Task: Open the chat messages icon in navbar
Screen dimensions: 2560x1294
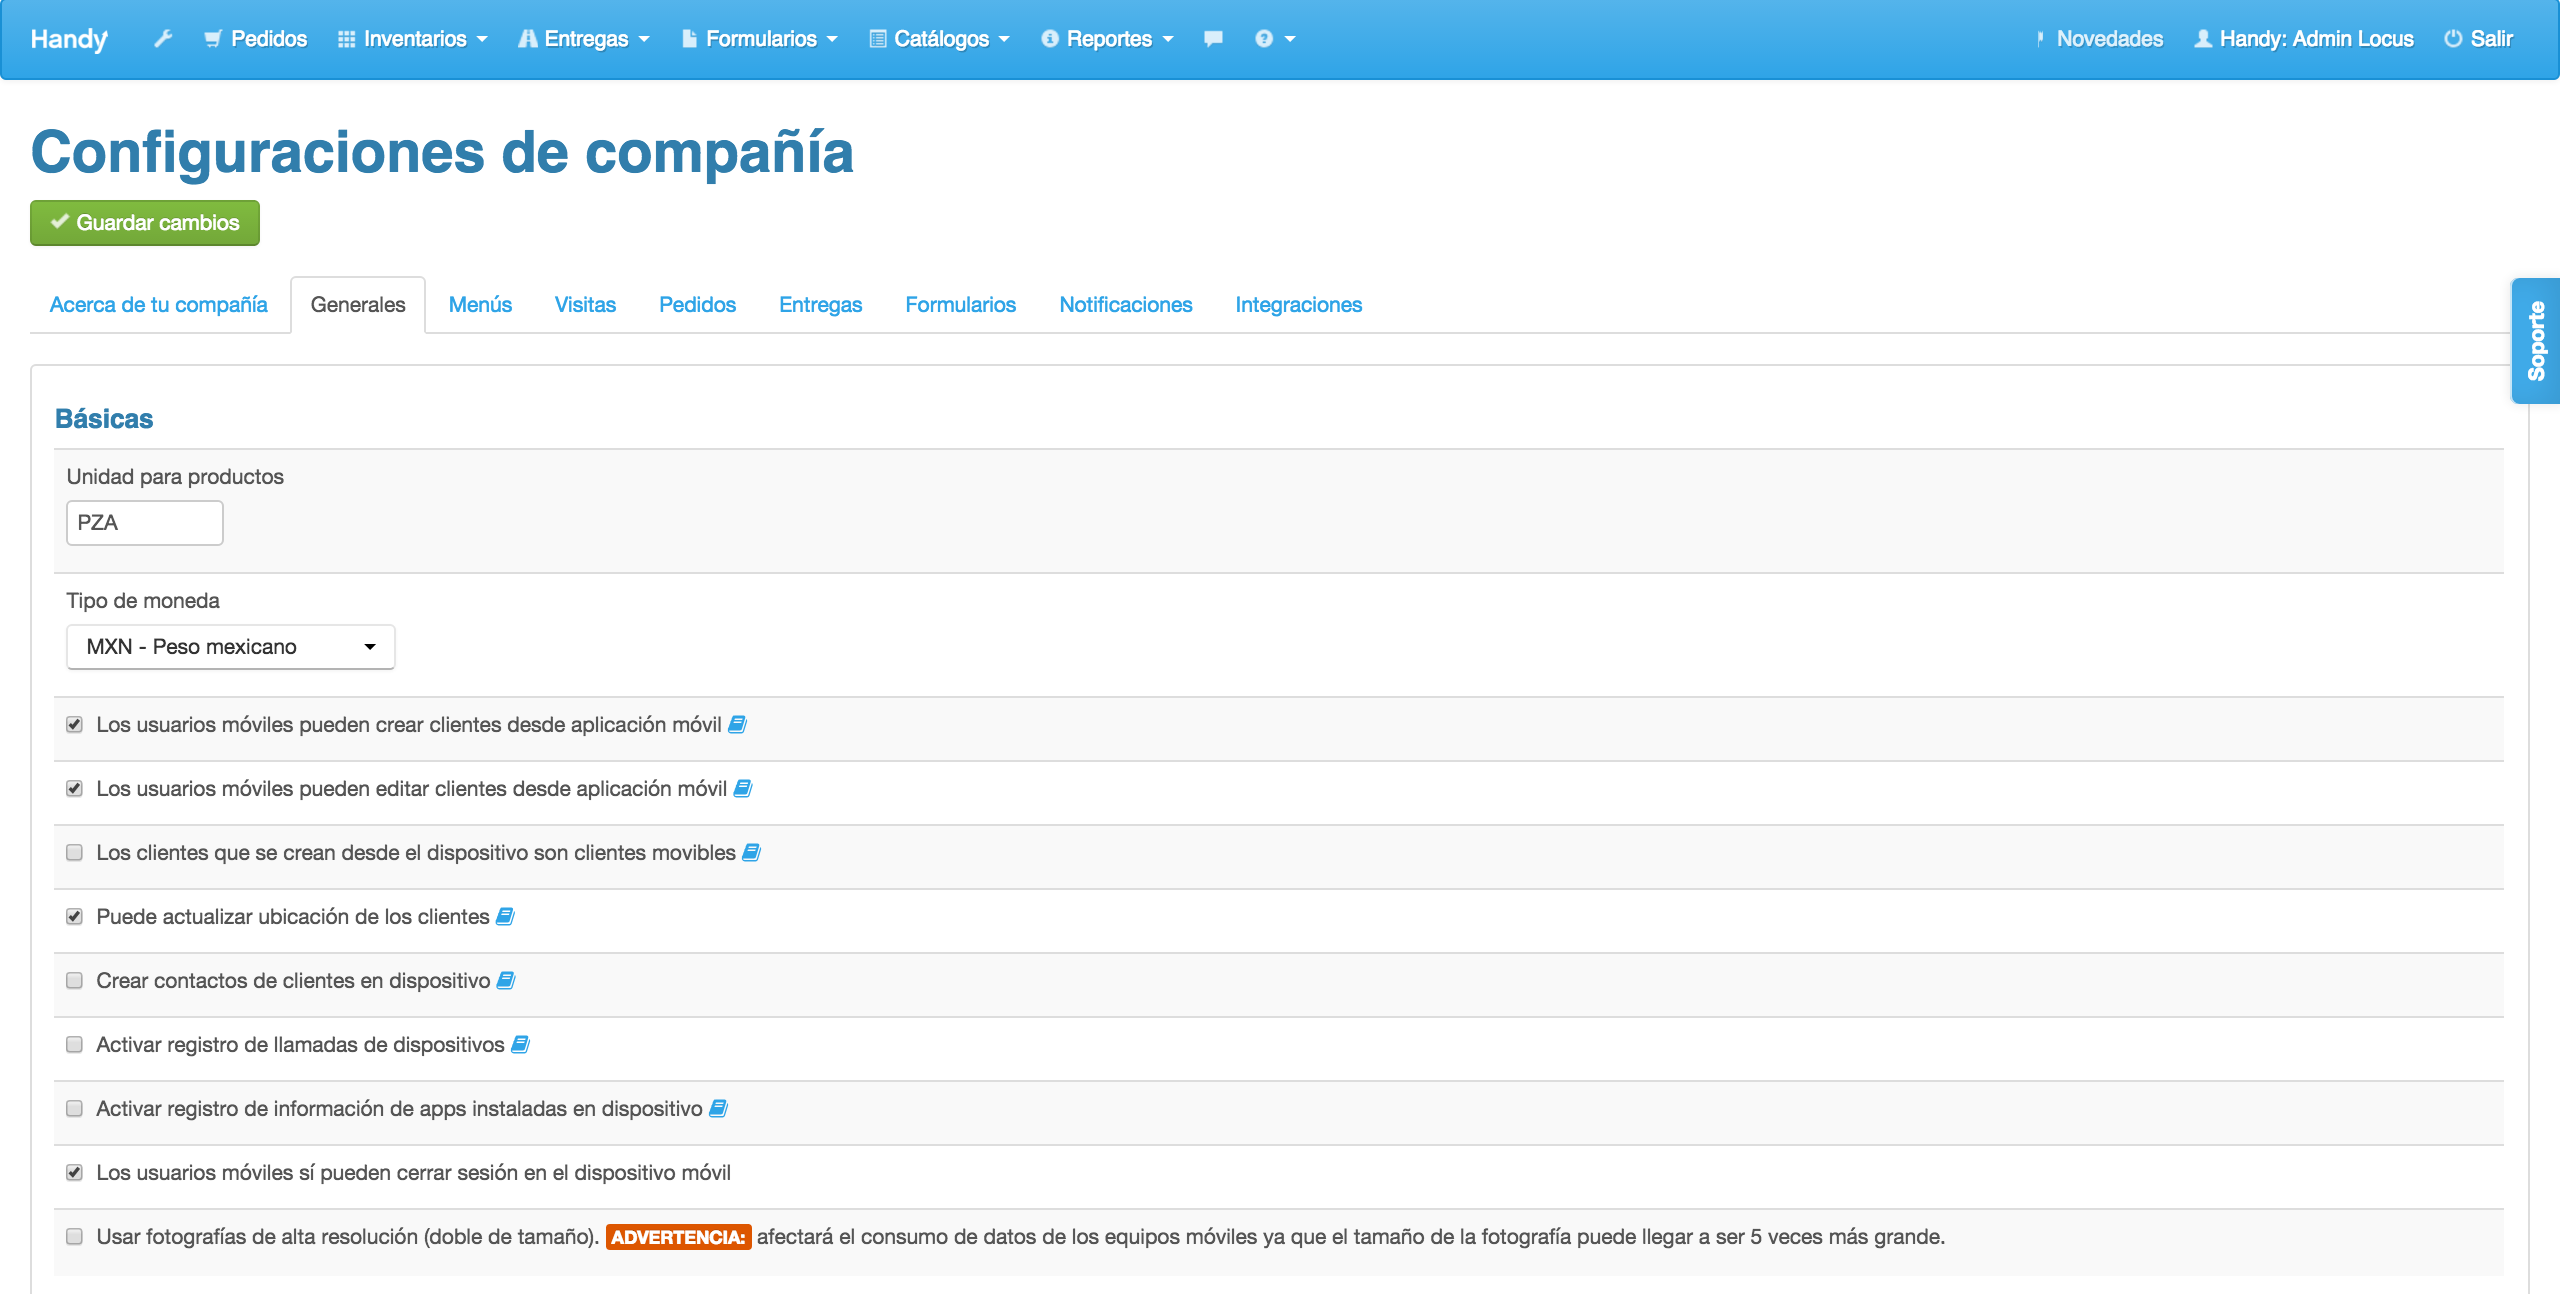Action: click(1213, 39)
